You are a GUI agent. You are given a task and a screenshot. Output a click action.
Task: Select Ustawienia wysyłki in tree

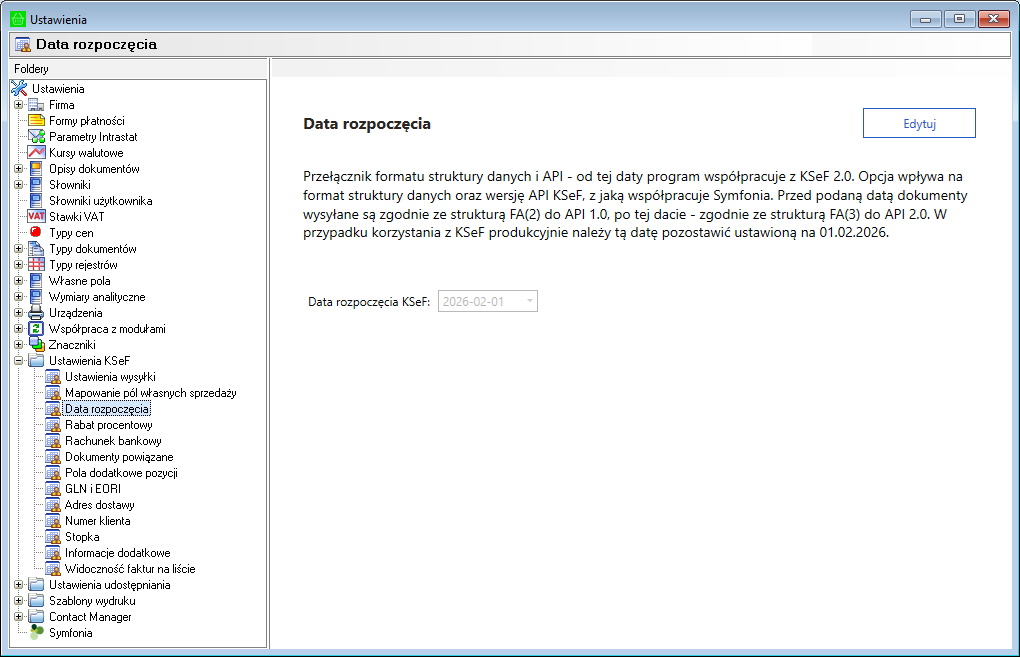[110, 377]
